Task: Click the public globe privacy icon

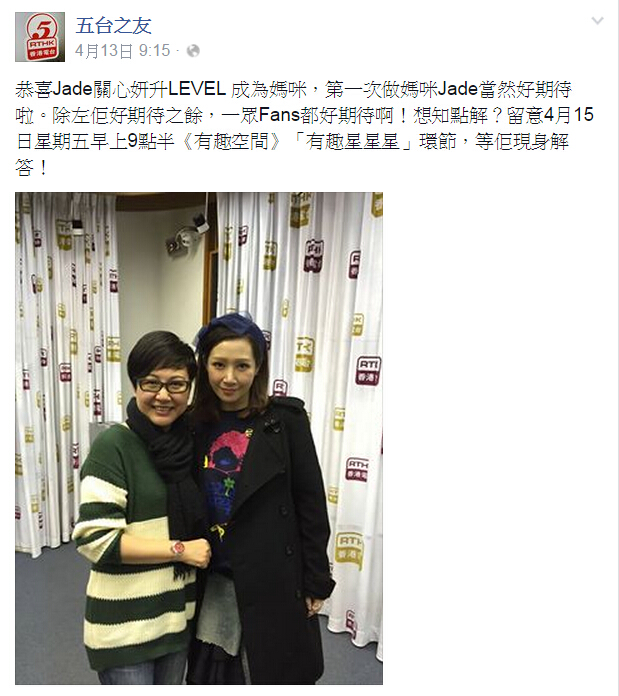Action: click(x=193, y=51)
